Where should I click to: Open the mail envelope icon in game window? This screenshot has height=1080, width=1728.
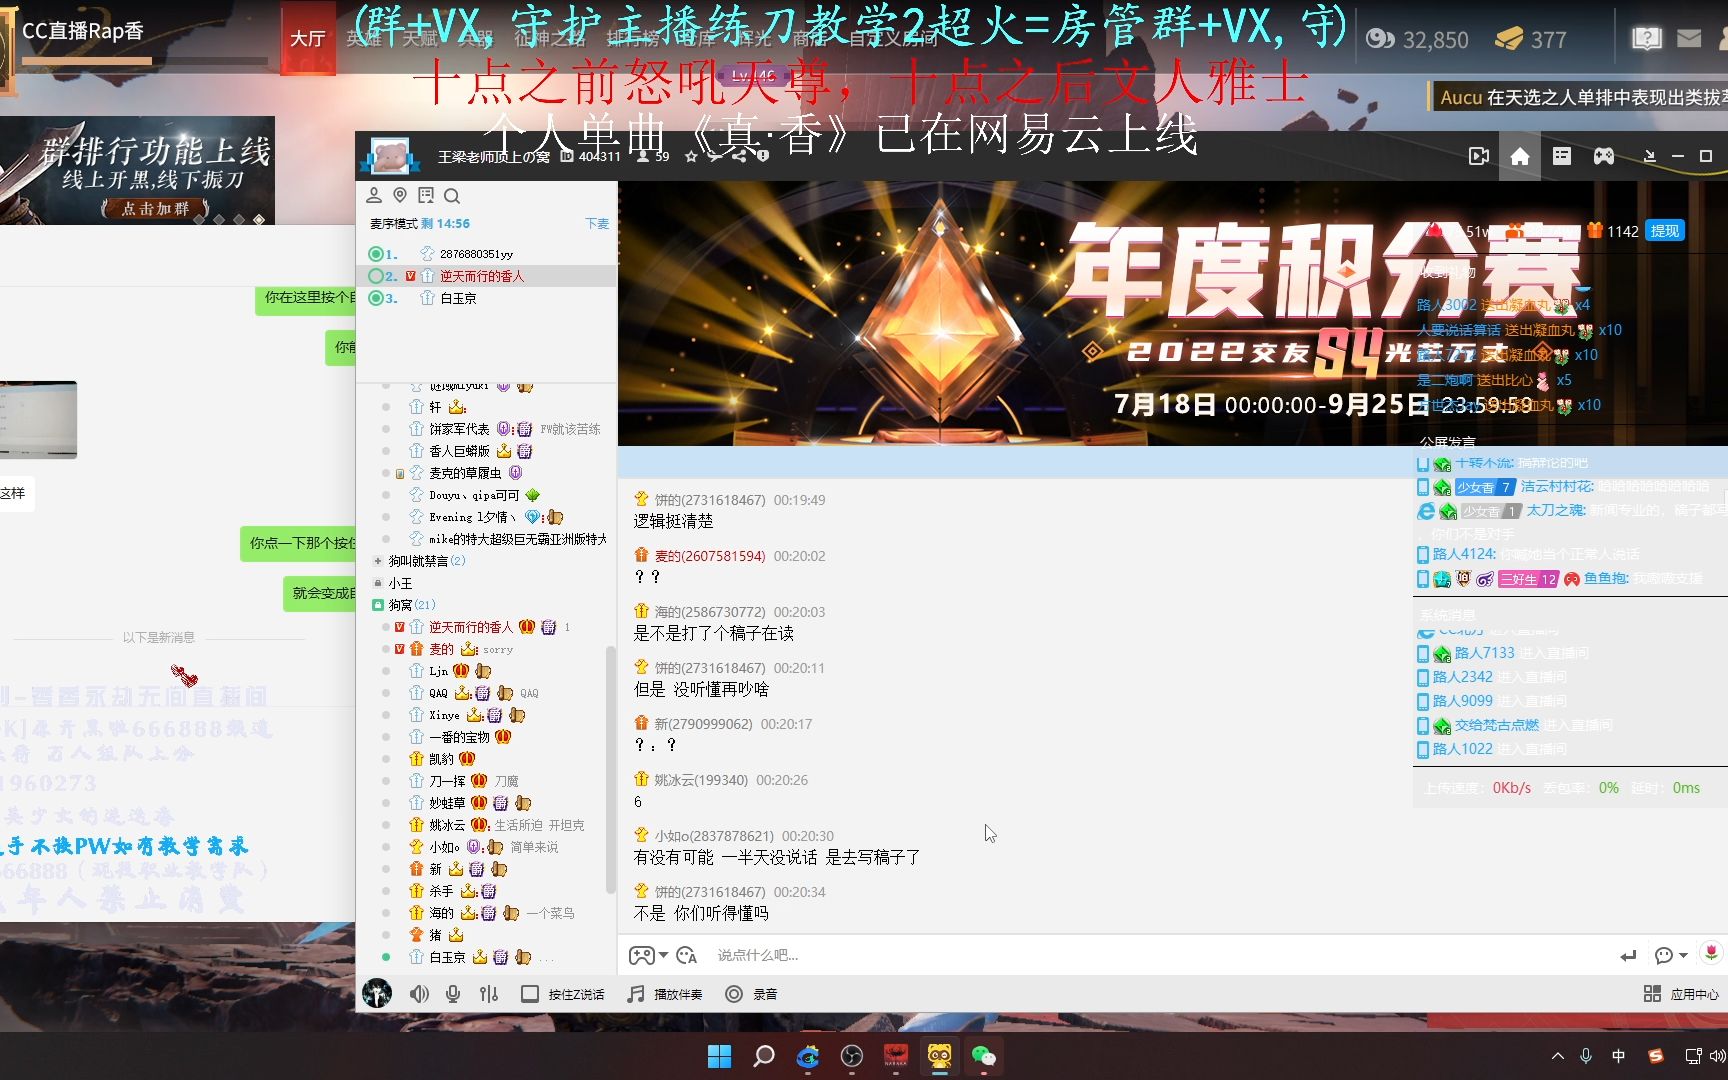coord(1689,38)
